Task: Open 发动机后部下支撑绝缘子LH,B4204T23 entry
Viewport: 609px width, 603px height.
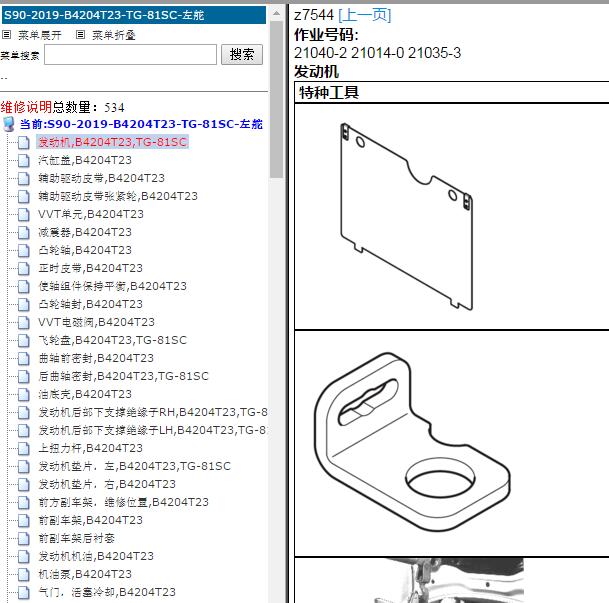Action: click(153, 430)
